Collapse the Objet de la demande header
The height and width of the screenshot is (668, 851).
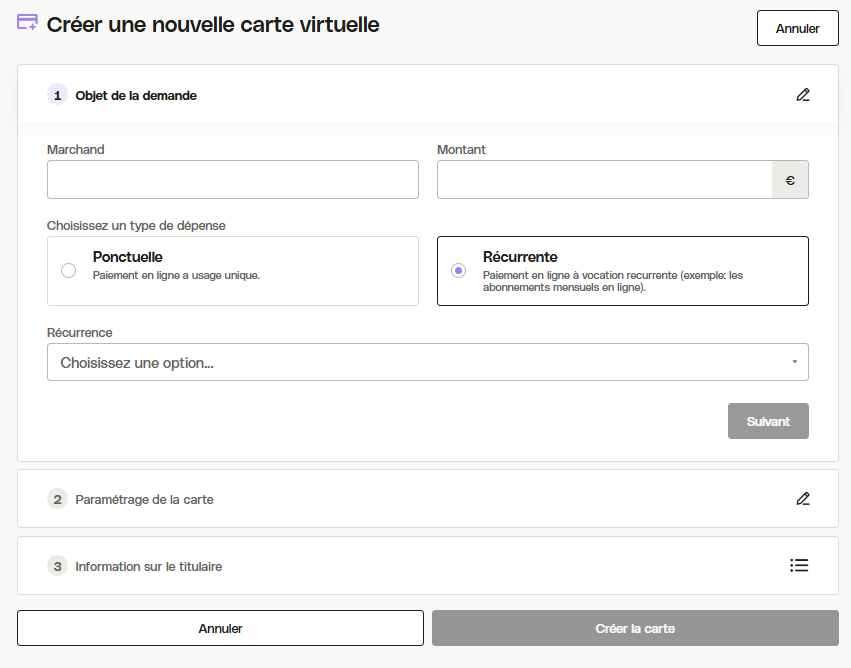[x=428, y=94]
